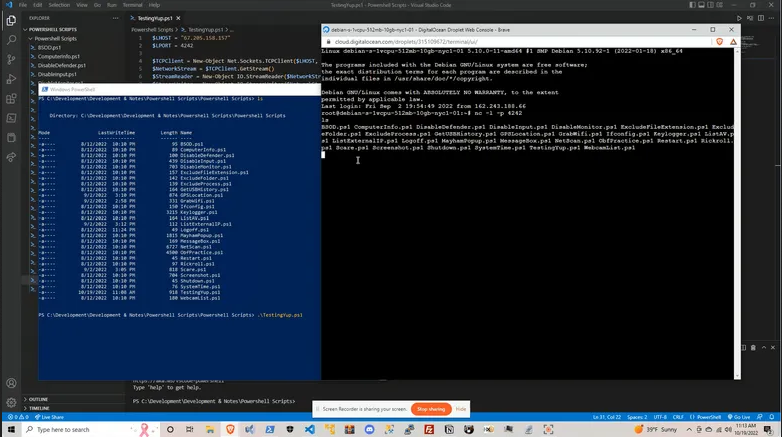Image resolution: width=782 pixels, height=437 pixels.
Task: Open the Source Control view in VS Code
Action: tap(11, 59)
